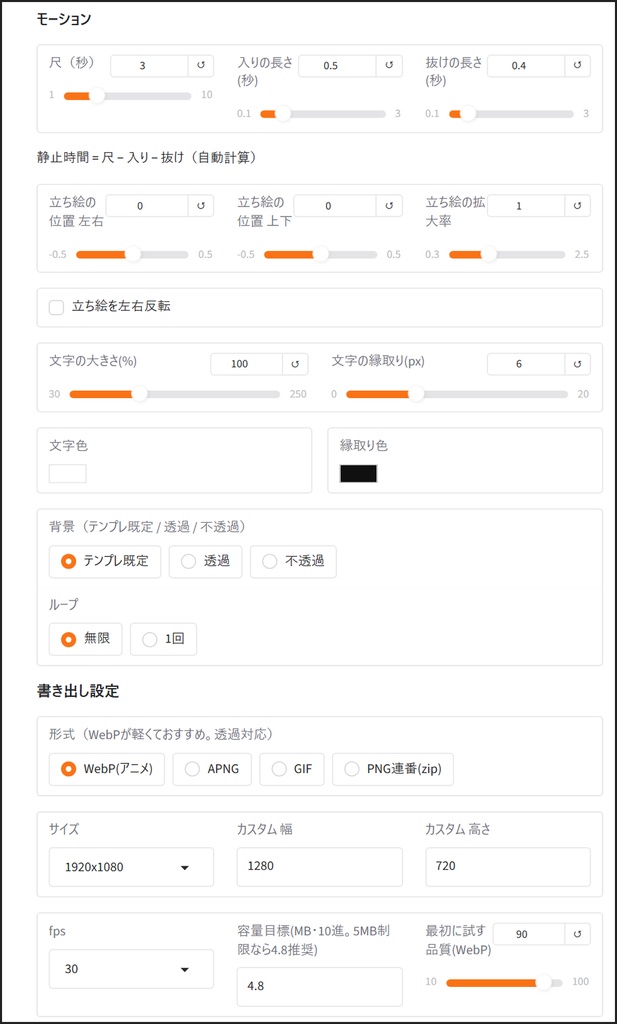Click the 立ち絵の位置 左右 slider handle
Viewport: 617px width, 1024px height.
[133, 254]
